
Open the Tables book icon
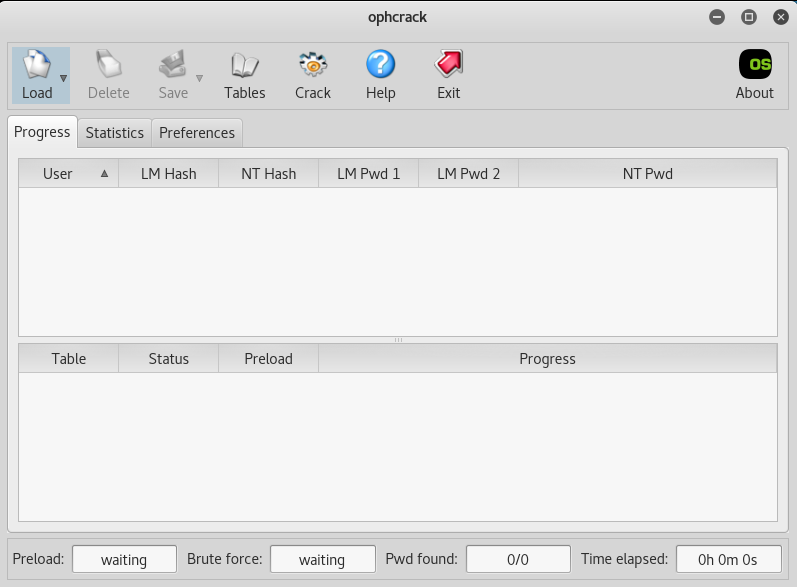244,65
